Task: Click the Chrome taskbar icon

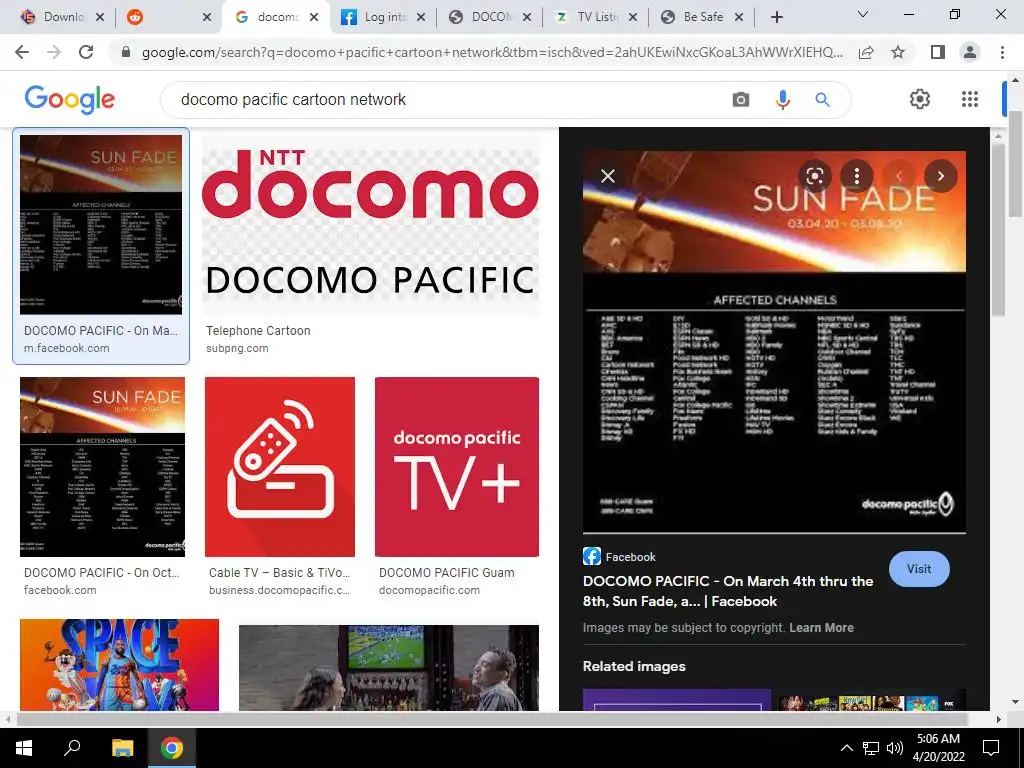Action: [x=172, y=748]
